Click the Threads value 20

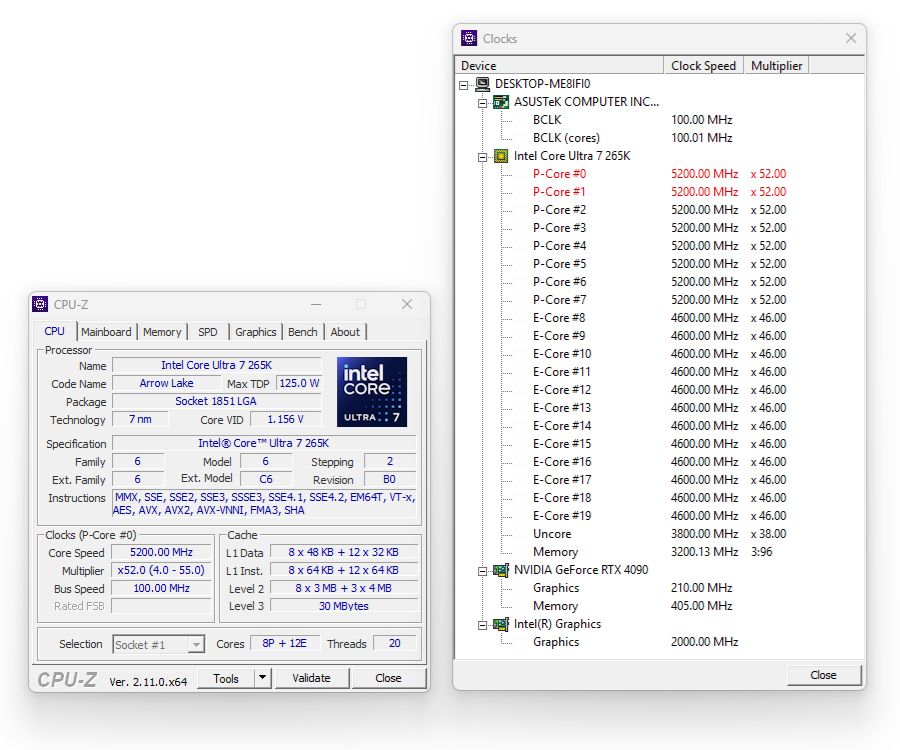click(x=395, y=643)
